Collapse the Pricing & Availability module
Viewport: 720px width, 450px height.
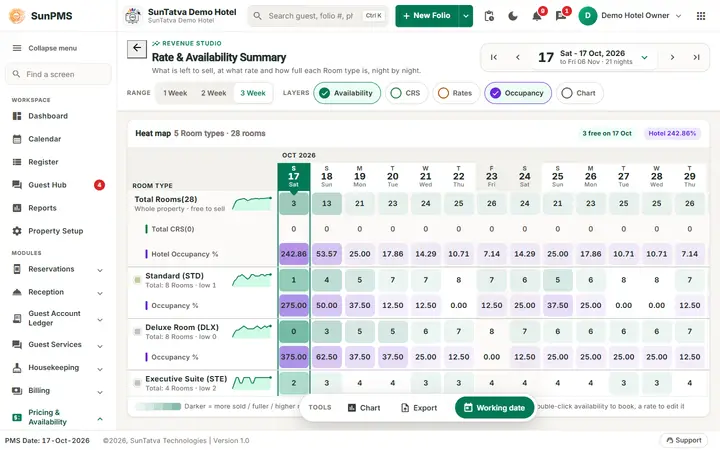pos(100,419)
